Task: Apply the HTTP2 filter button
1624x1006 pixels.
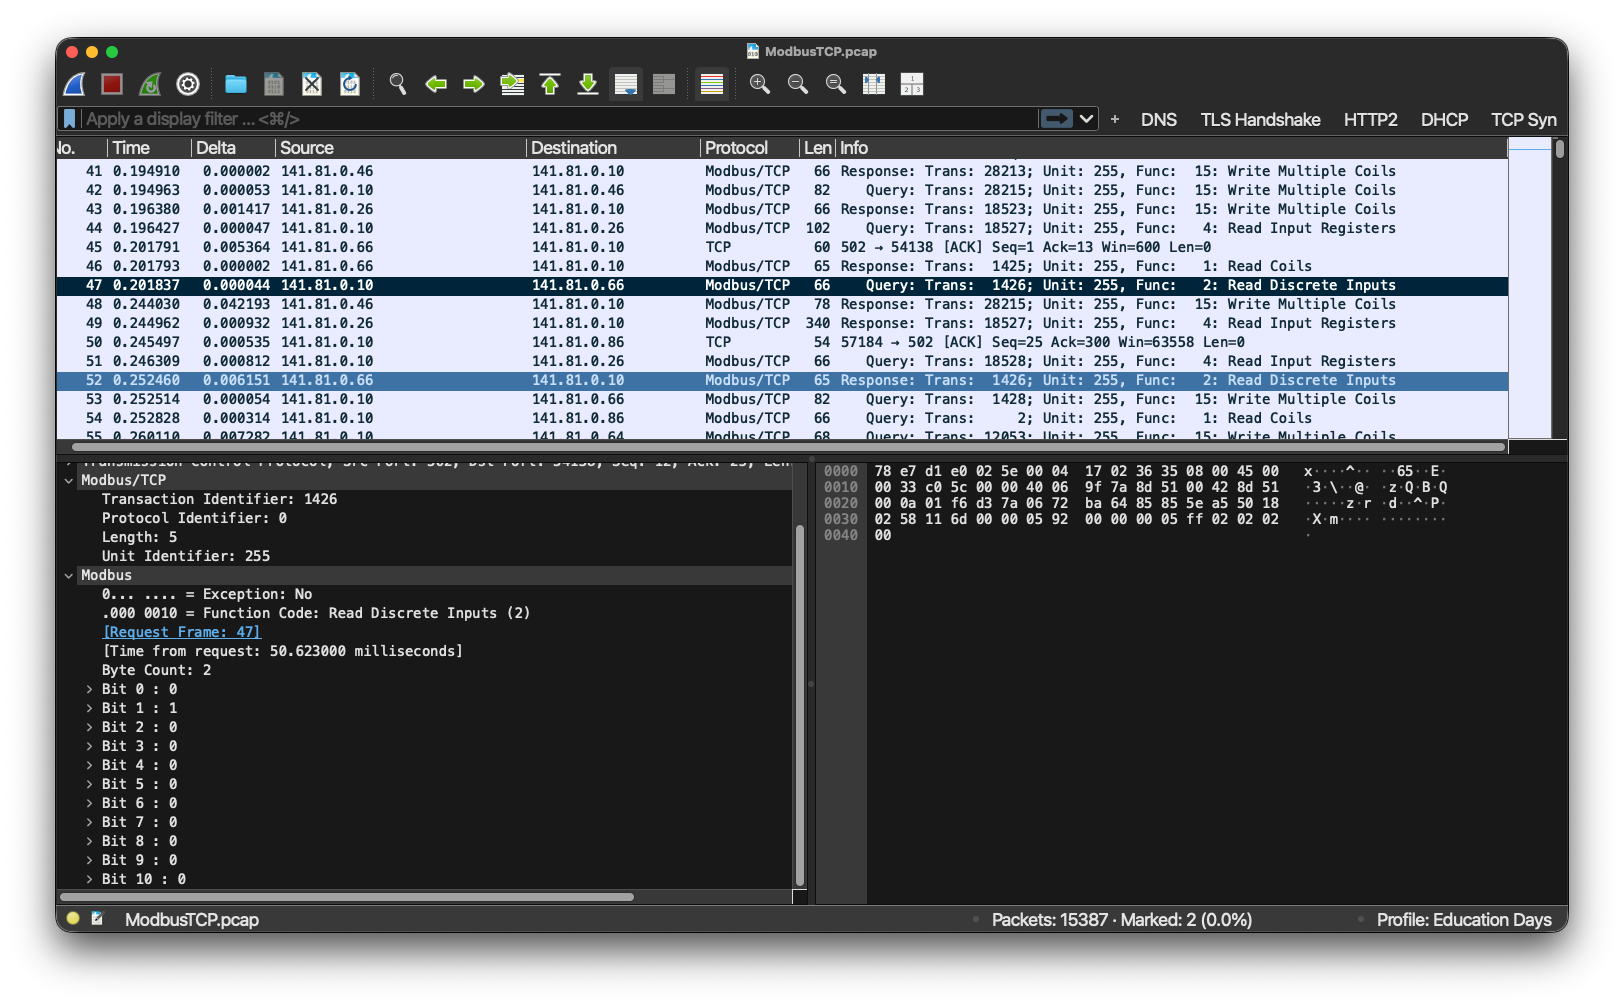Action: coord(1370,120)
